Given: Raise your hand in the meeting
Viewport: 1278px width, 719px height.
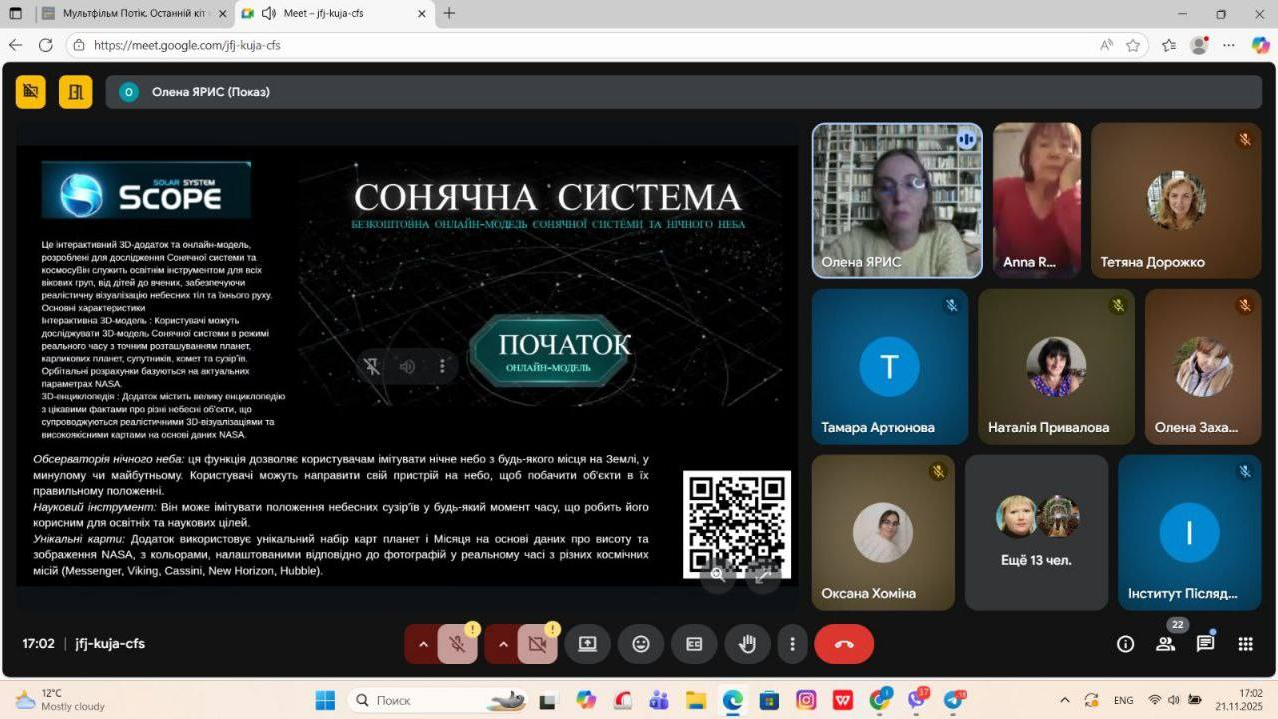Looking at the screenshot, I should [x=747, y=645].
